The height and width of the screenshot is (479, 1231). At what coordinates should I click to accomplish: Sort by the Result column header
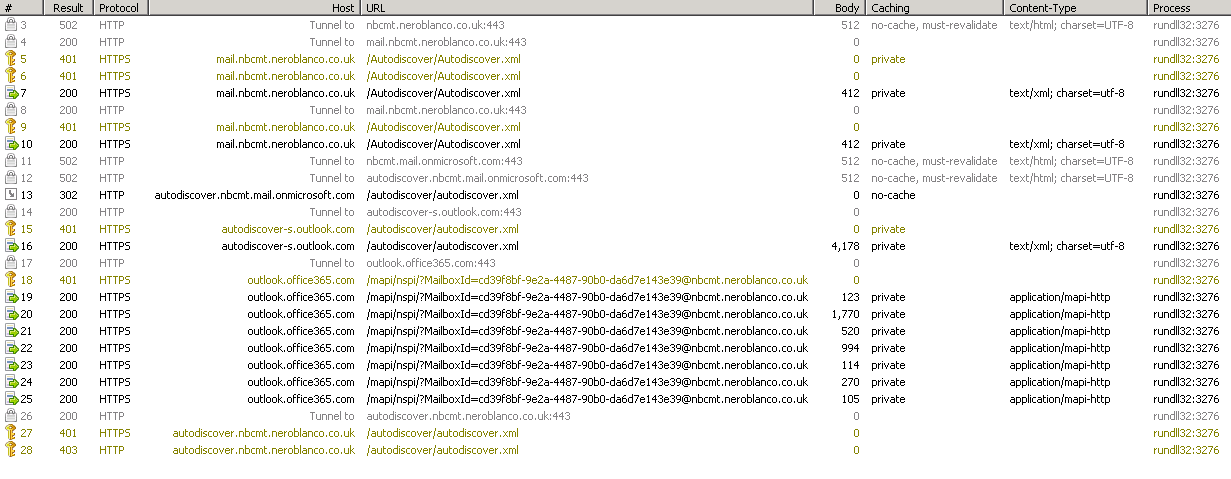point(70,8)
